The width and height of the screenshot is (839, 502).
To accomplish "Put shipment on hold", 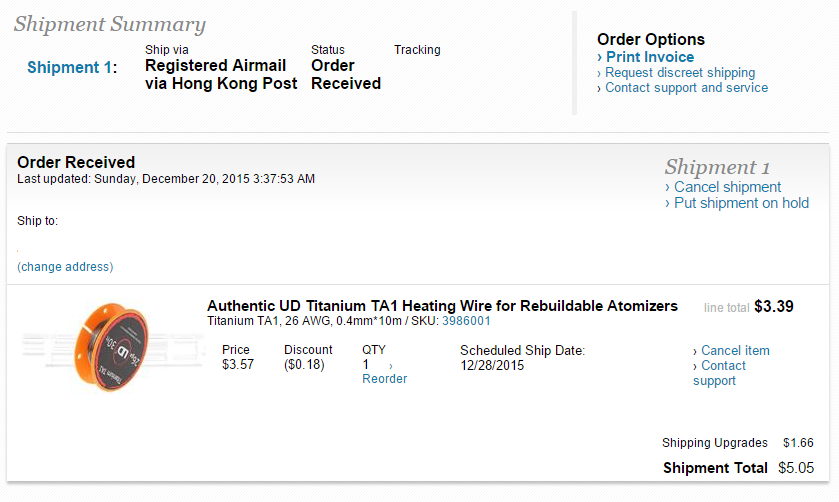I will pyautogui.click(x=741, y=203).
